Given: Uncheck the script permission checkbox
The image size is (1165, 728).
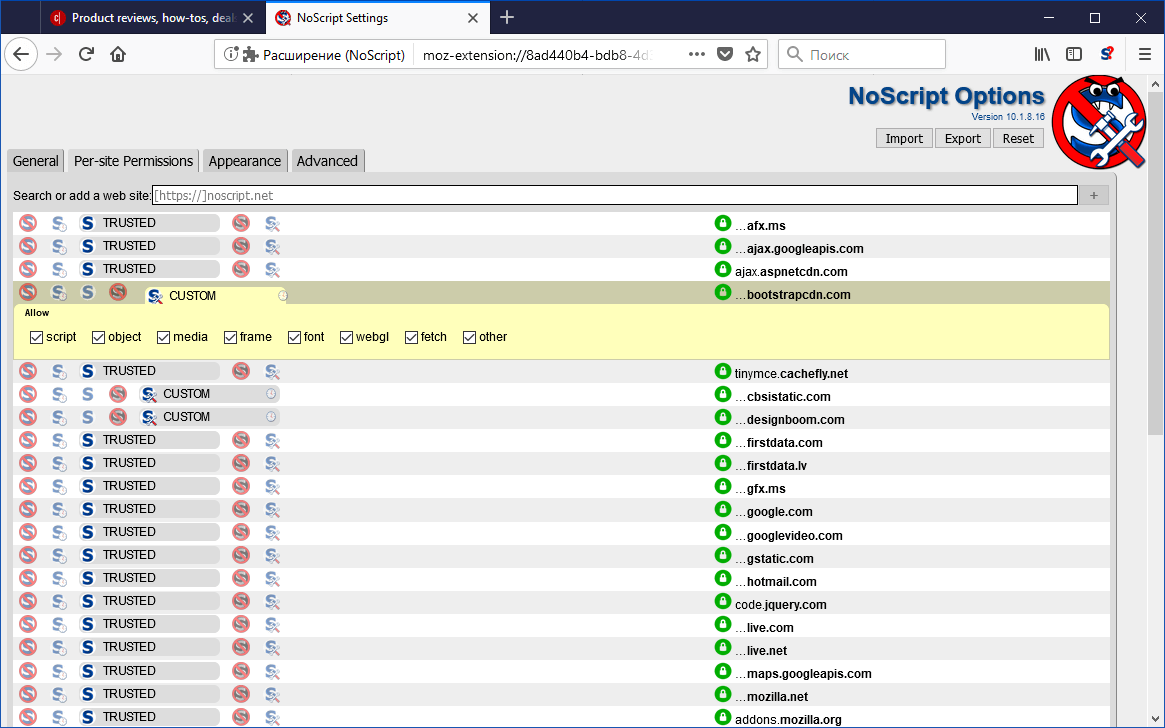Looking at the screenshot, I should click(x=36, y=337).
